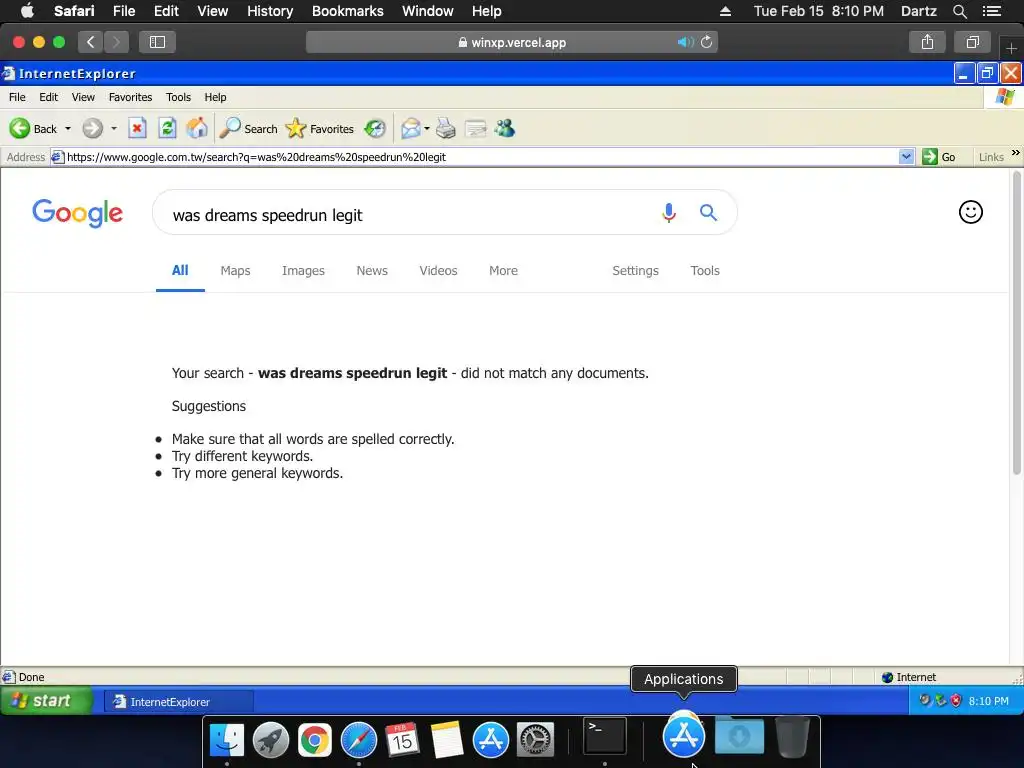Click the Windows XP start button
Screen dimensions: 1024x768
click(x=46, y=701)
